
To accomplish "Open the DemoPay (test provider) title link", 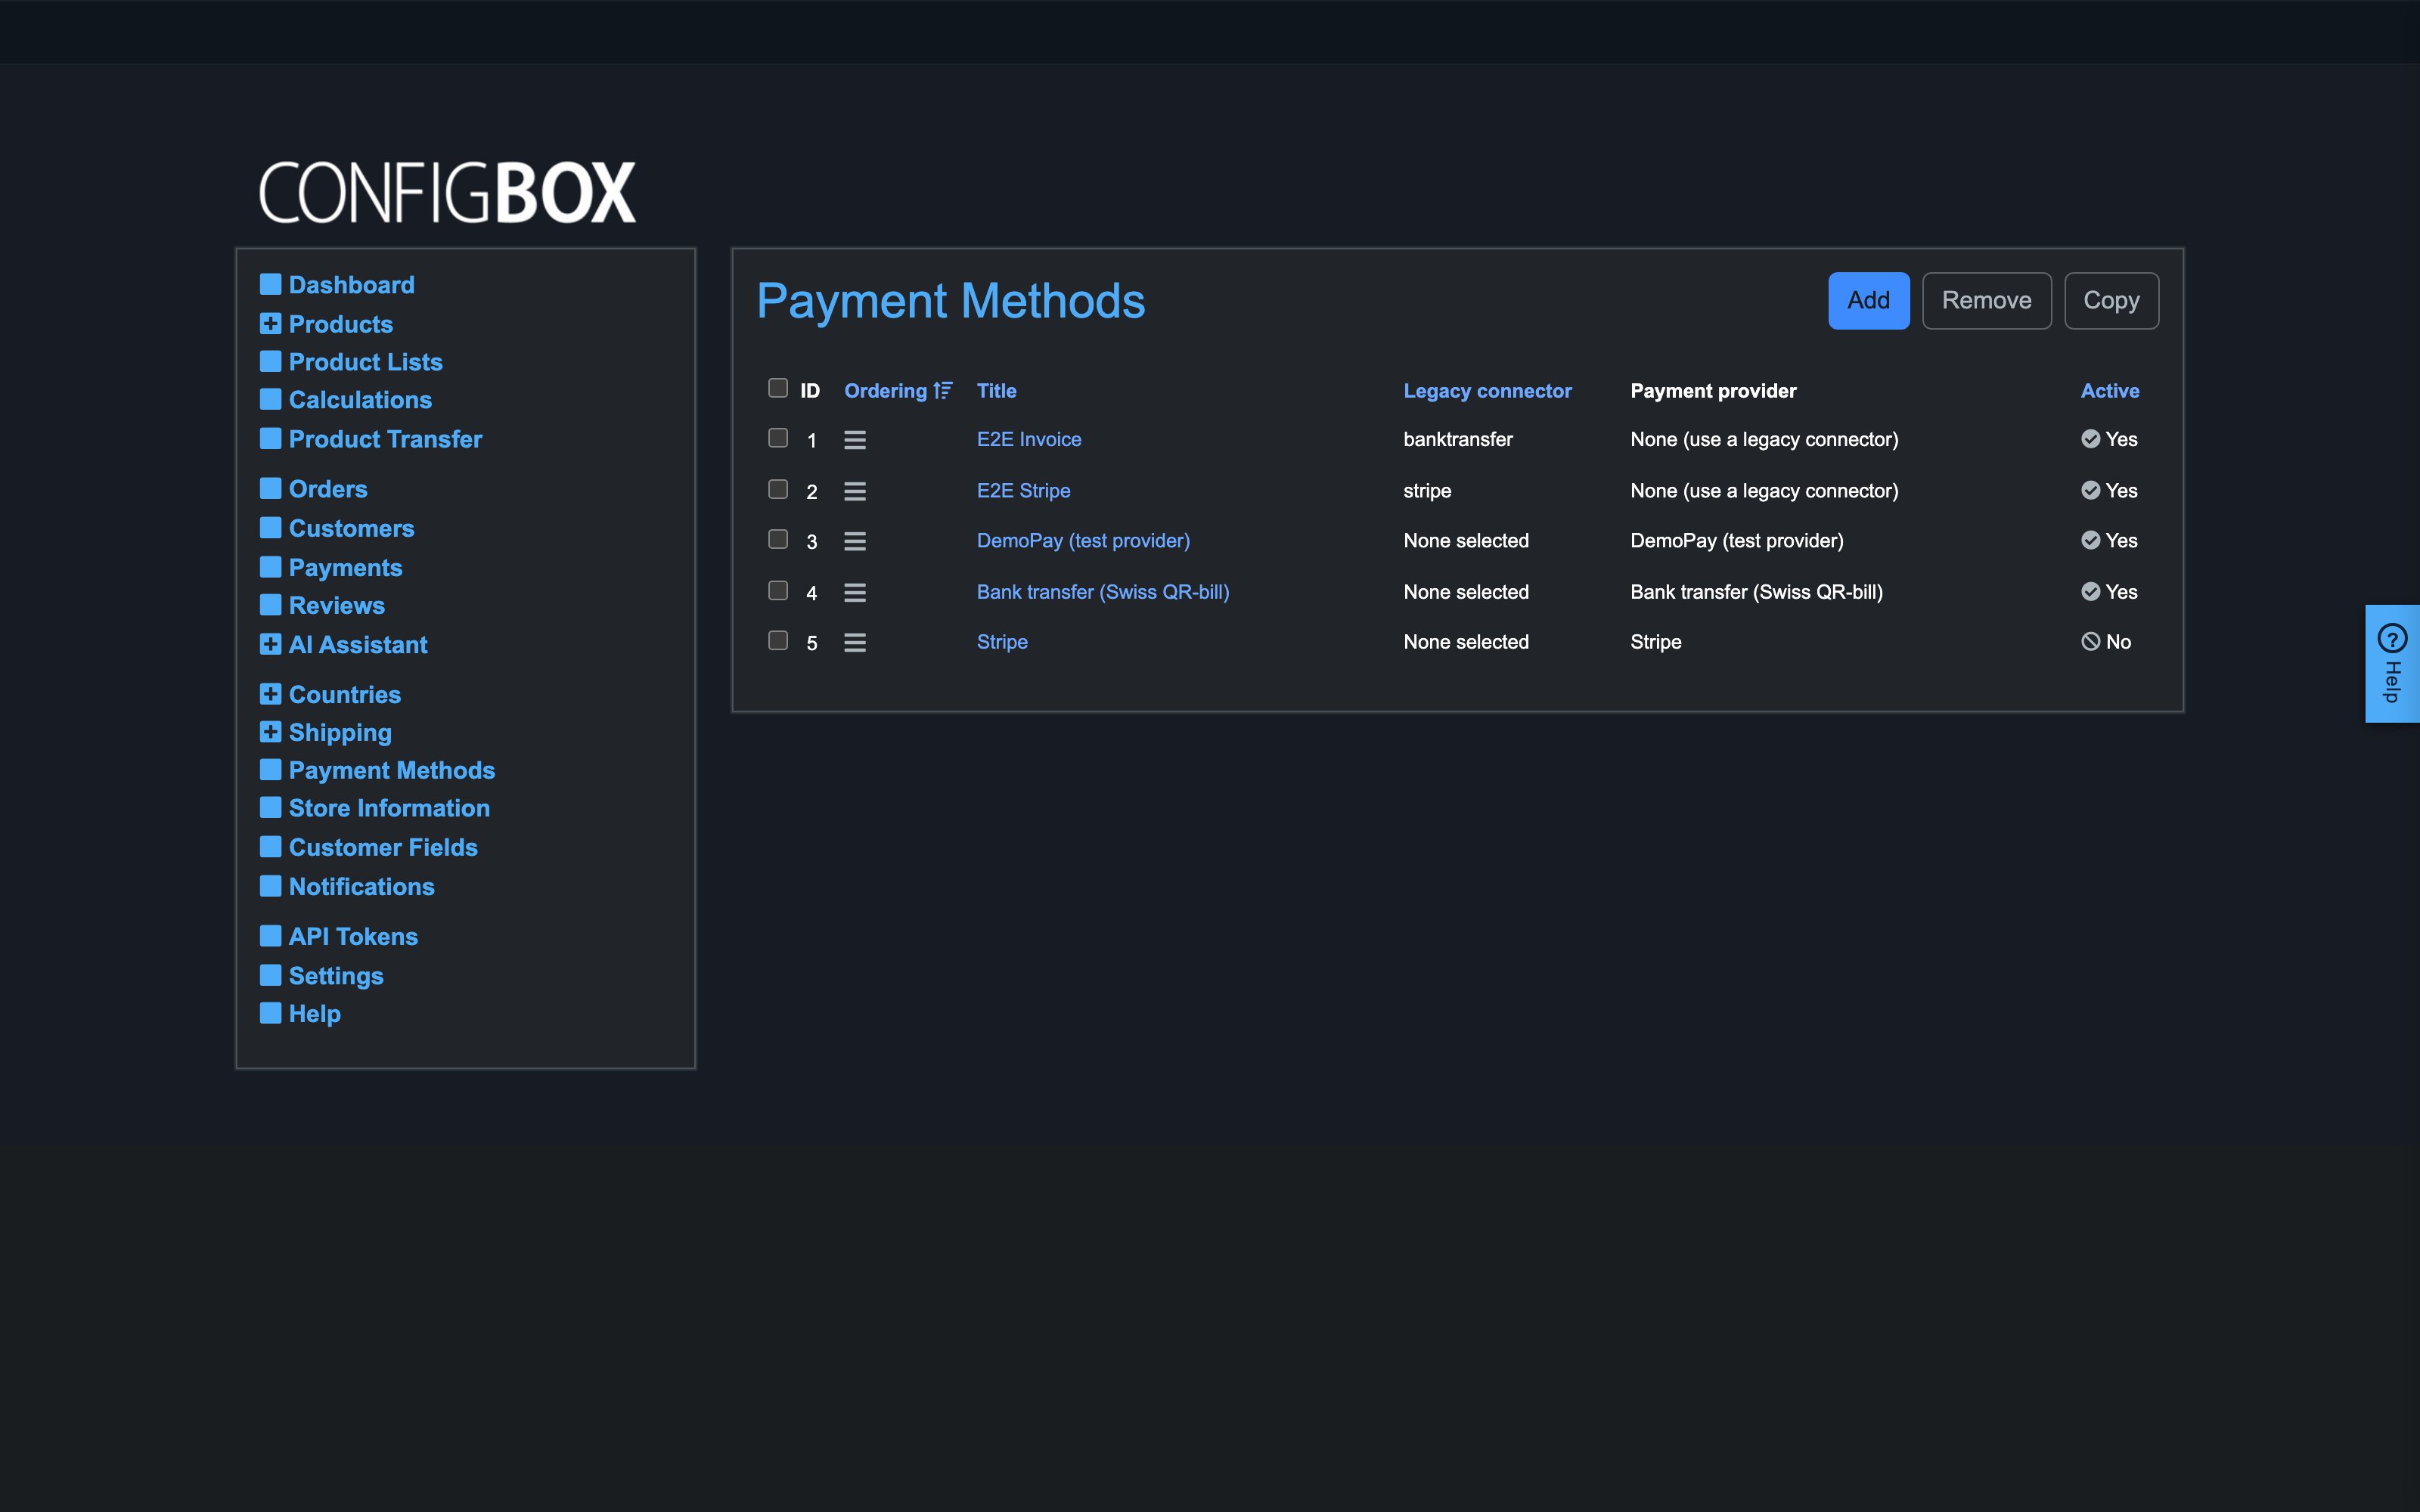I will pos(1083,541).
